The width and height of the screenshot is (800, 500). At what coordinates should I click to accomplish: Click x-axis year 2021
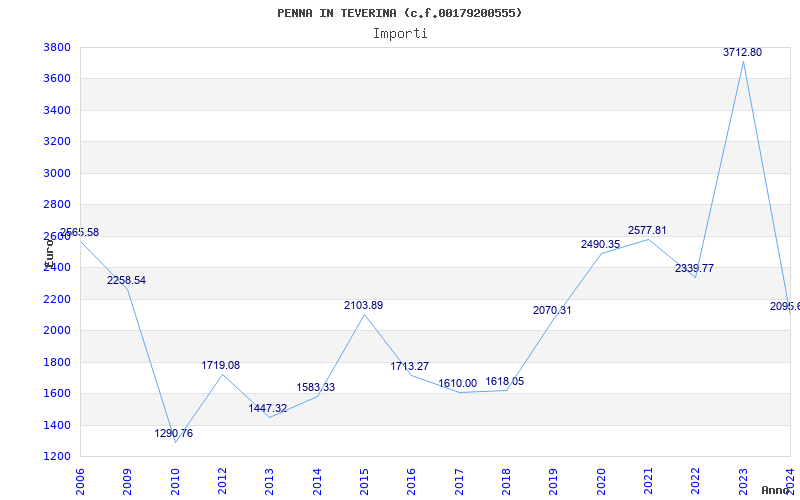[x=648, y=482]
